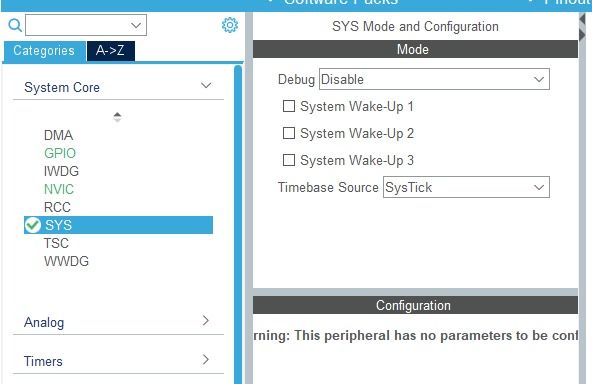This screenshot has height=384, width=592.
Task: Click the categories panel vertical scrollbar
Action: [238, 225]
